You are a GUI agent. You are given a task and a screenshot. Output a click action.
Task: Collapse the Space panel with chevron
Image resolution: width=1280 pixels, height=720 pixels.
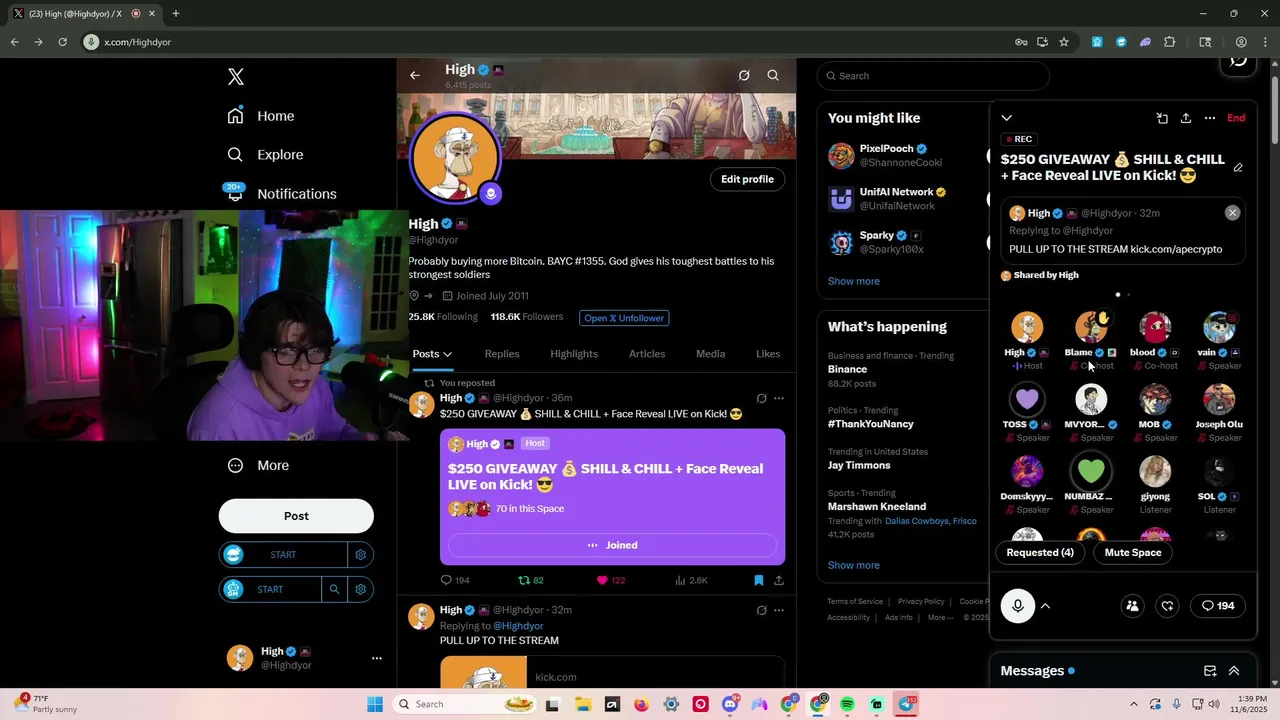pyautogui.click(x=1007, y=118)
